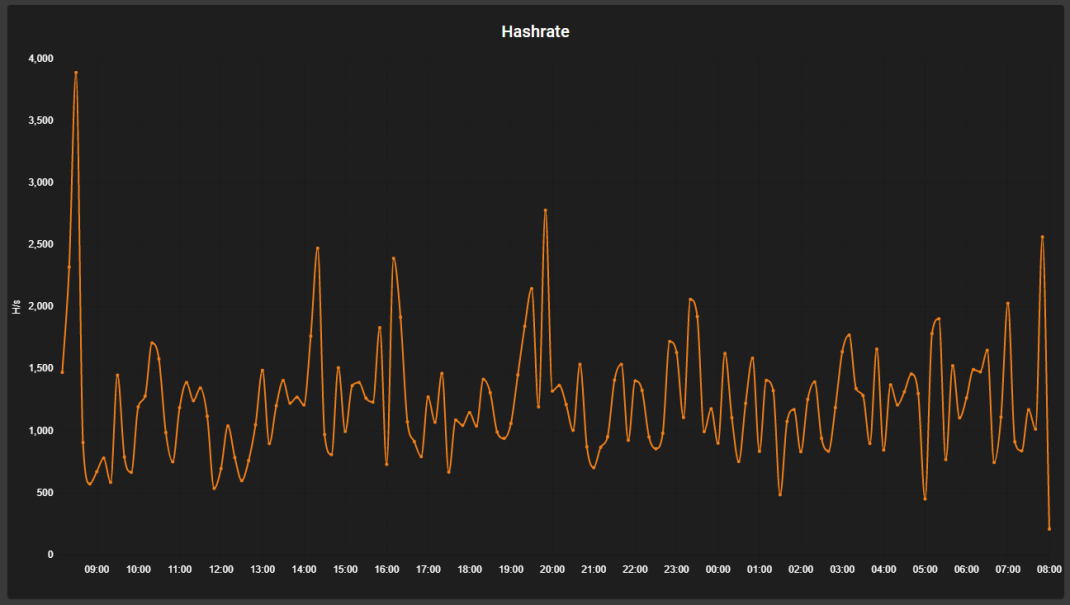The image size is (1070, 605).
Task: Click the peak data point just before 20:00
Action: tap(545, 210)
